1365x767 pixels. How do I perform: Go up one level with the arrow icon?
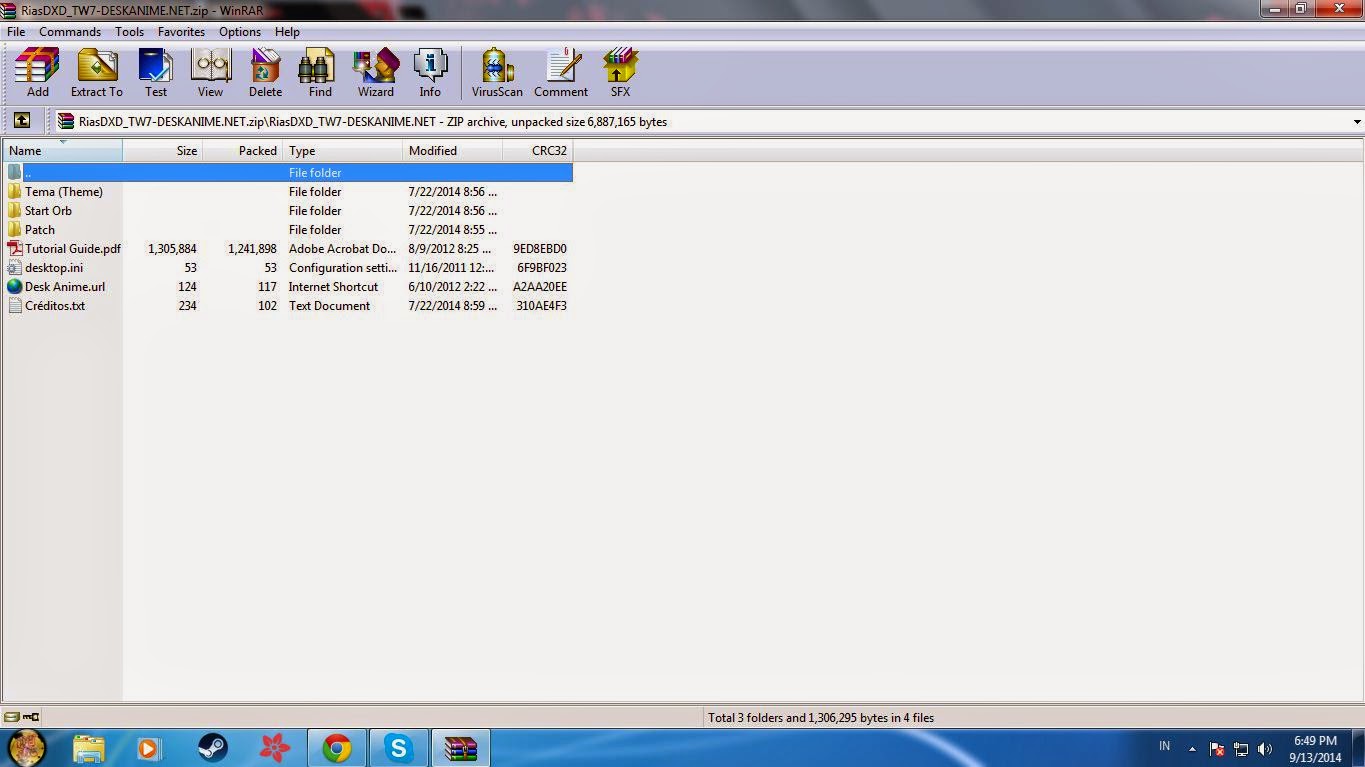point(21,121)
